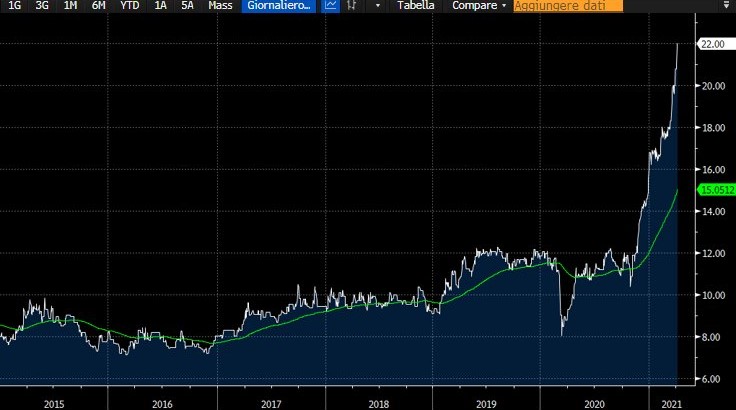Click the toolbar options arrow at far right
This screenshot has height=410, width=736.
(727, 6)
